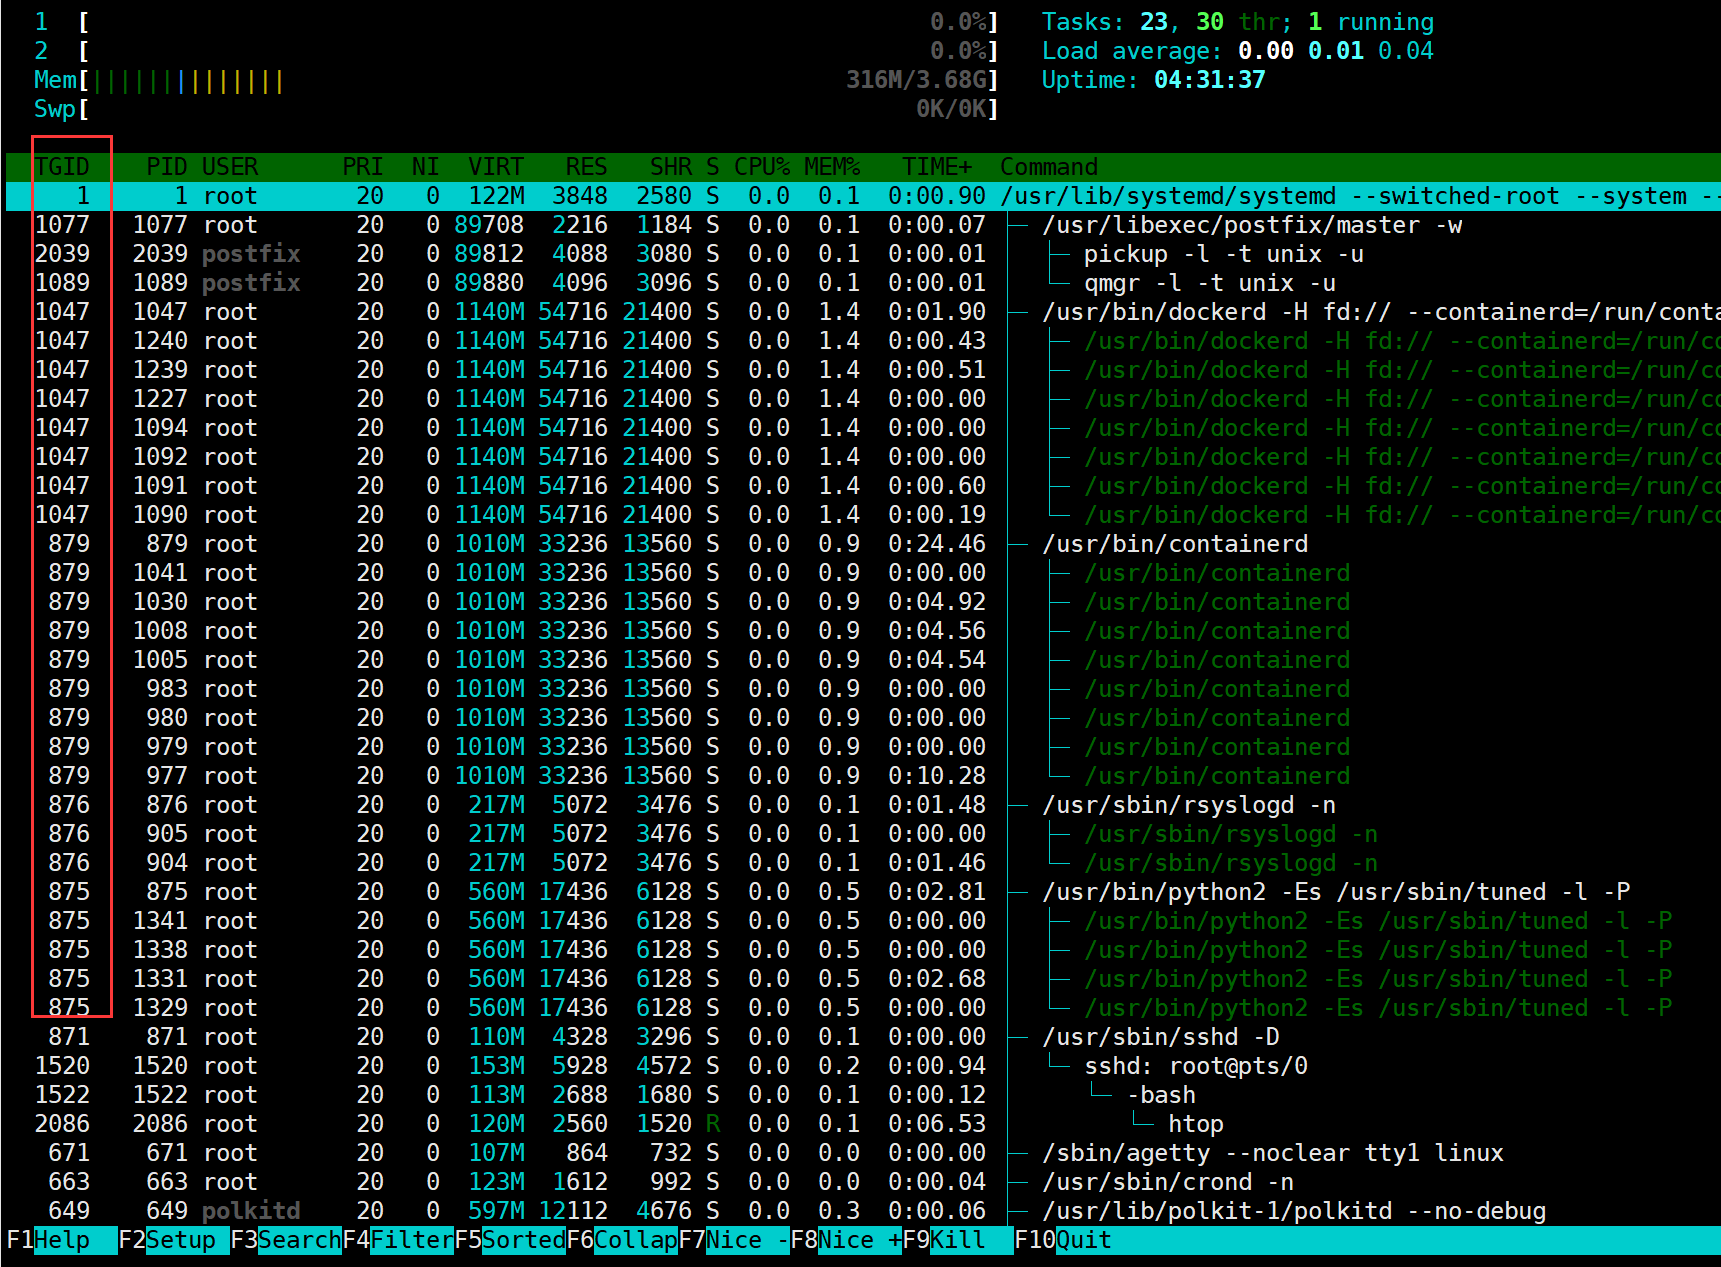
Task: Click F6 Collap to collapse the tree
Action: tap(622, 1240)
